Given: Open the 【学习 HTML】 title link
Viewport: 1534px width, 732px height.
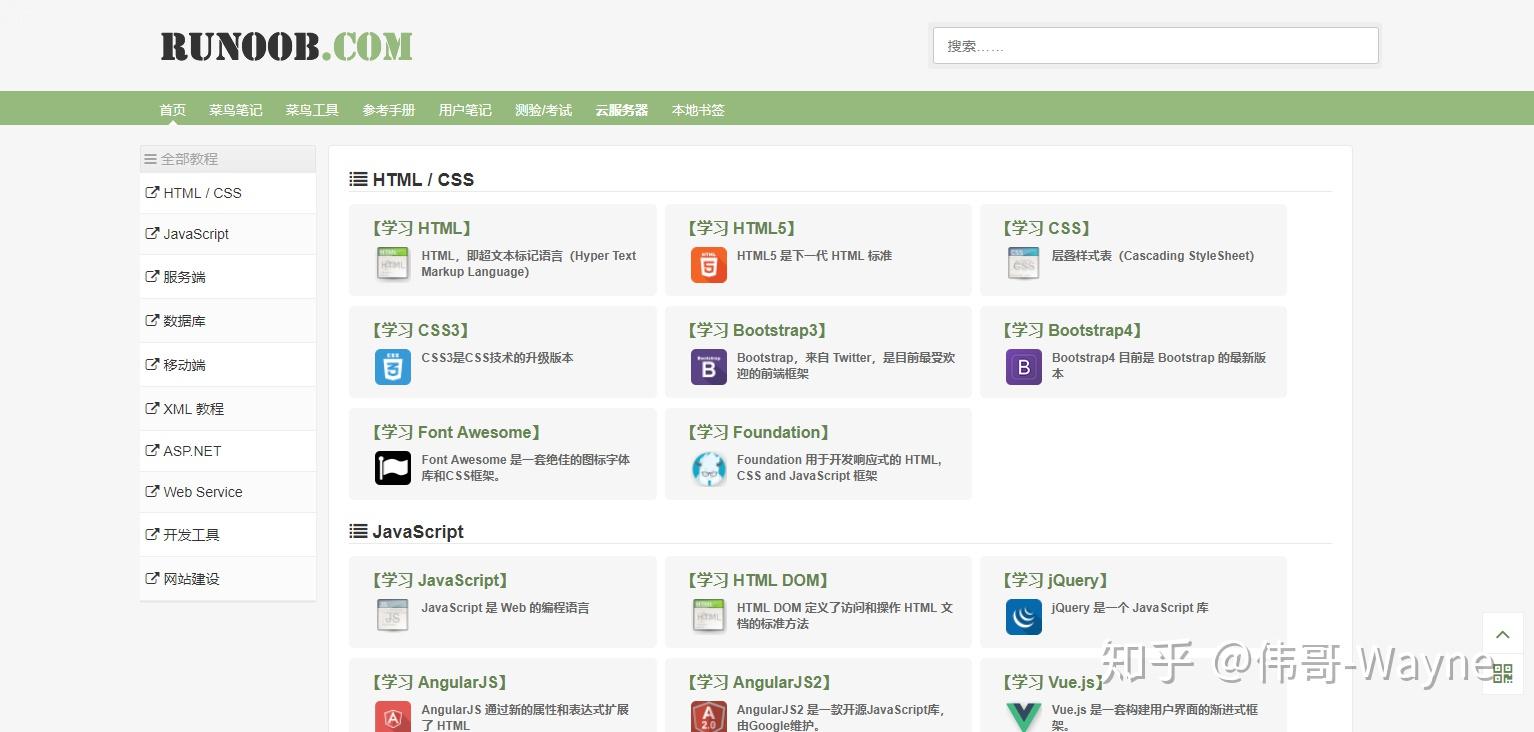Looking at the screenshot, I should (x=421, y=228).
